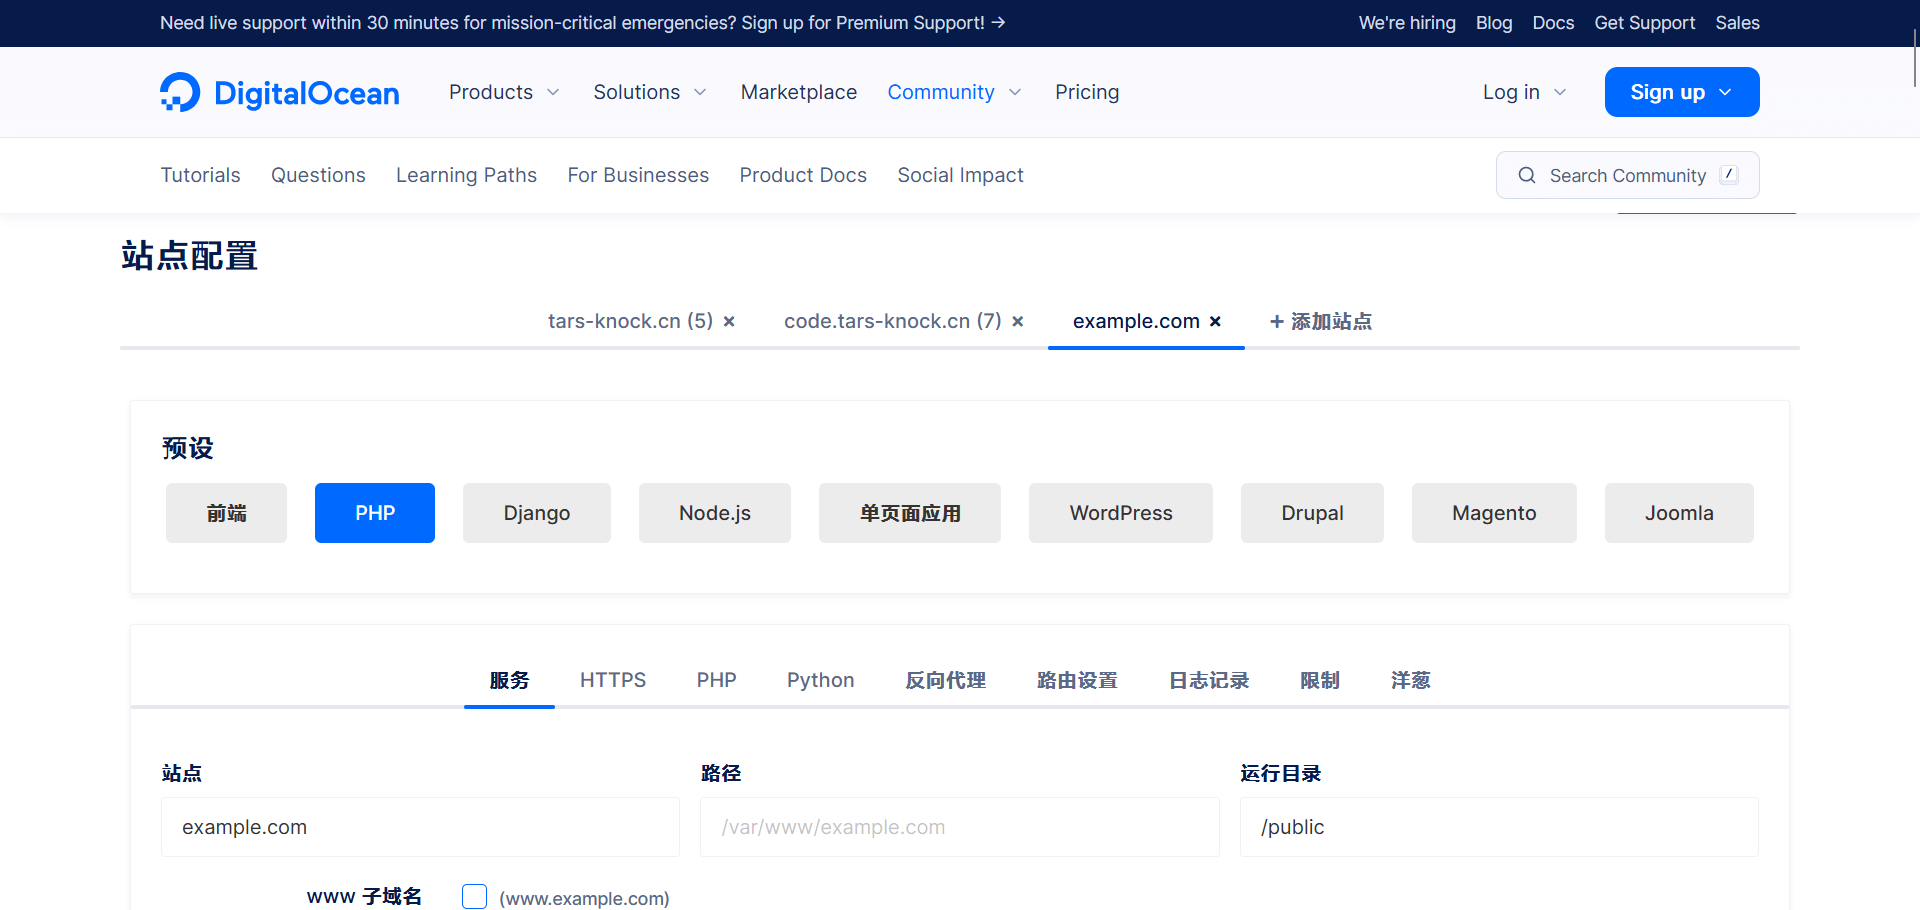Click the 路径 path input field
Screen dimensions: 1920x910
[959, 827]
